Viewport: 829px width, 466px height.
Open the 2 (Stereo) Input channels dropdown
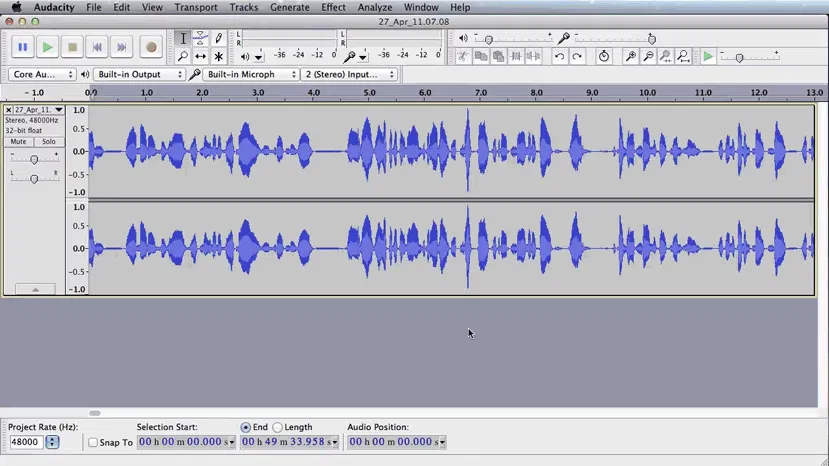tap(349, 75)
